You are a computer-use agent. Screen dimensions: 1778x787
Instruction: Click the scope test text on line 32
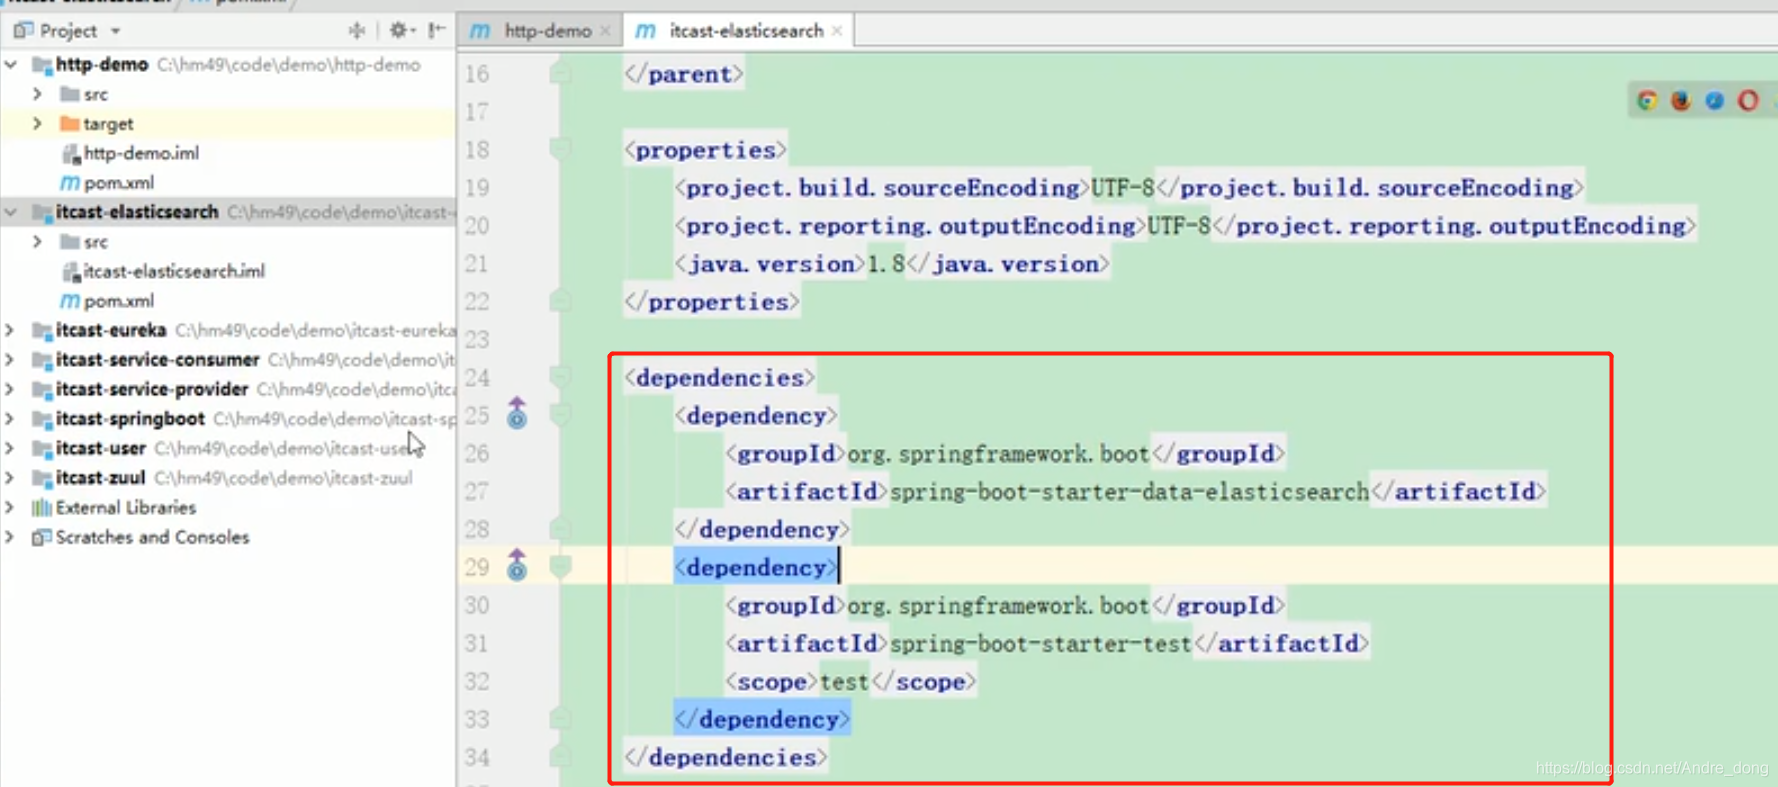844,682
